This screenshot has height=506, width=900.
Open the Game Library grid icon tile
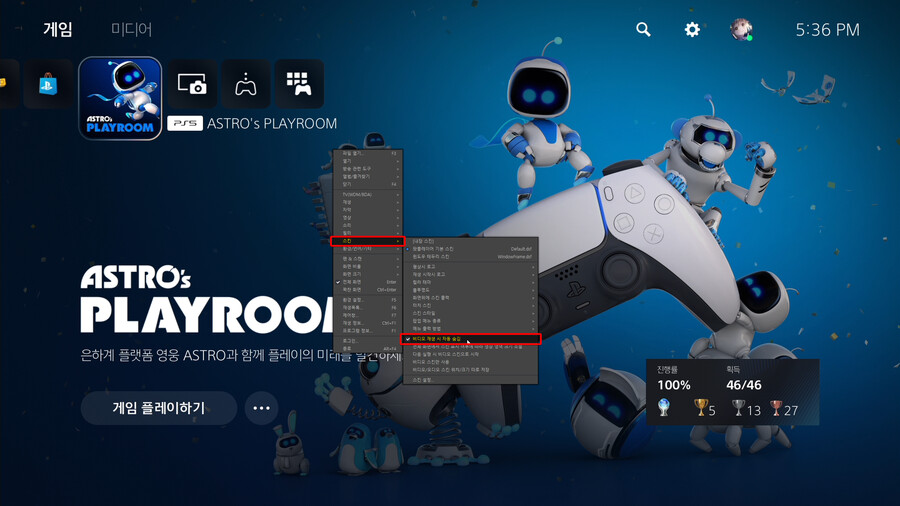[299, 84]
